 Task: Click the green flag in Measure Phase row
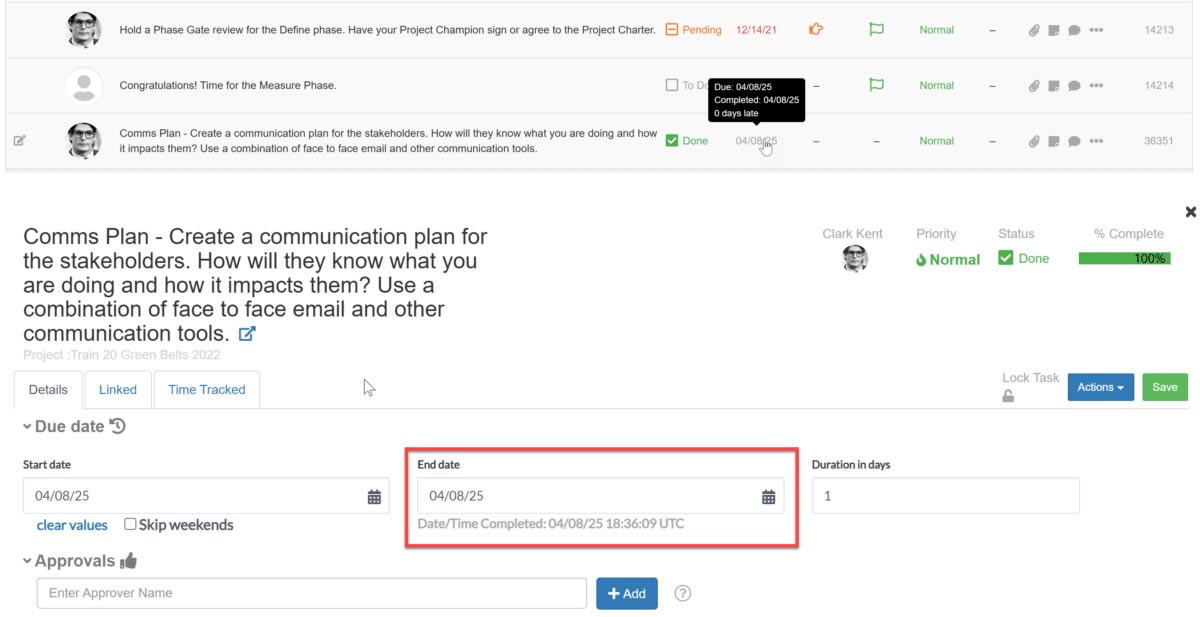click(876, 85)
